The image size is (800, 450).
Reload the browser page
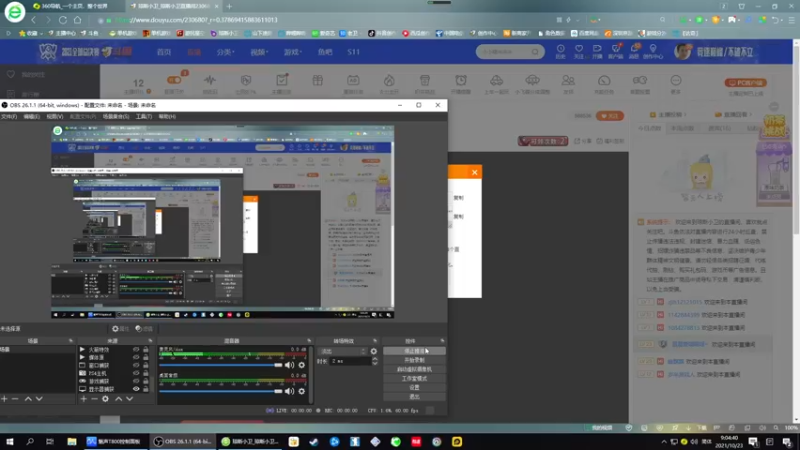(63, 20)
